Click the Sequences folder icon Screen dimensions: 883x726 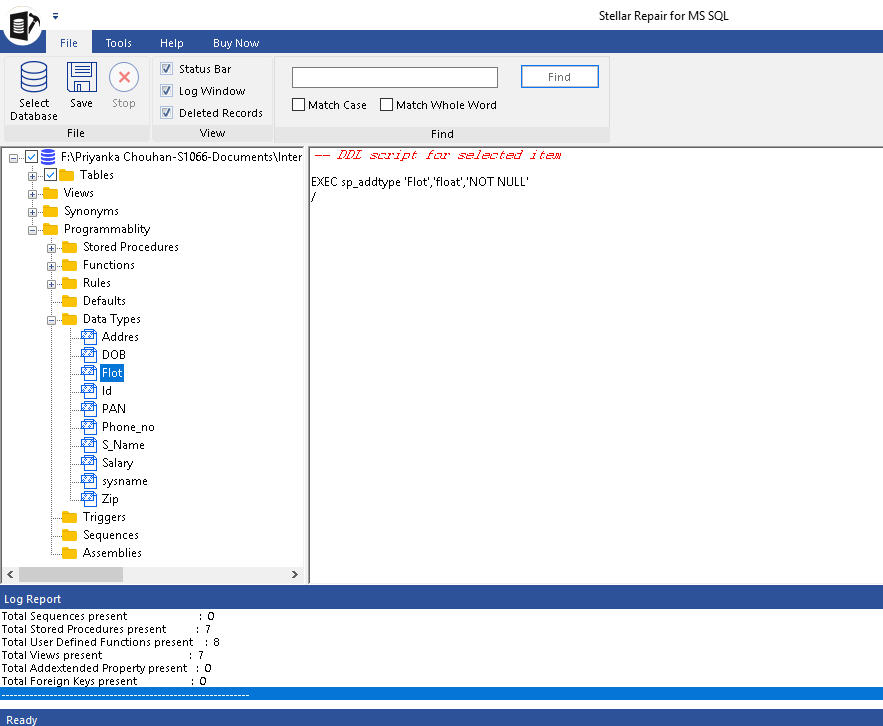[69, 535]
